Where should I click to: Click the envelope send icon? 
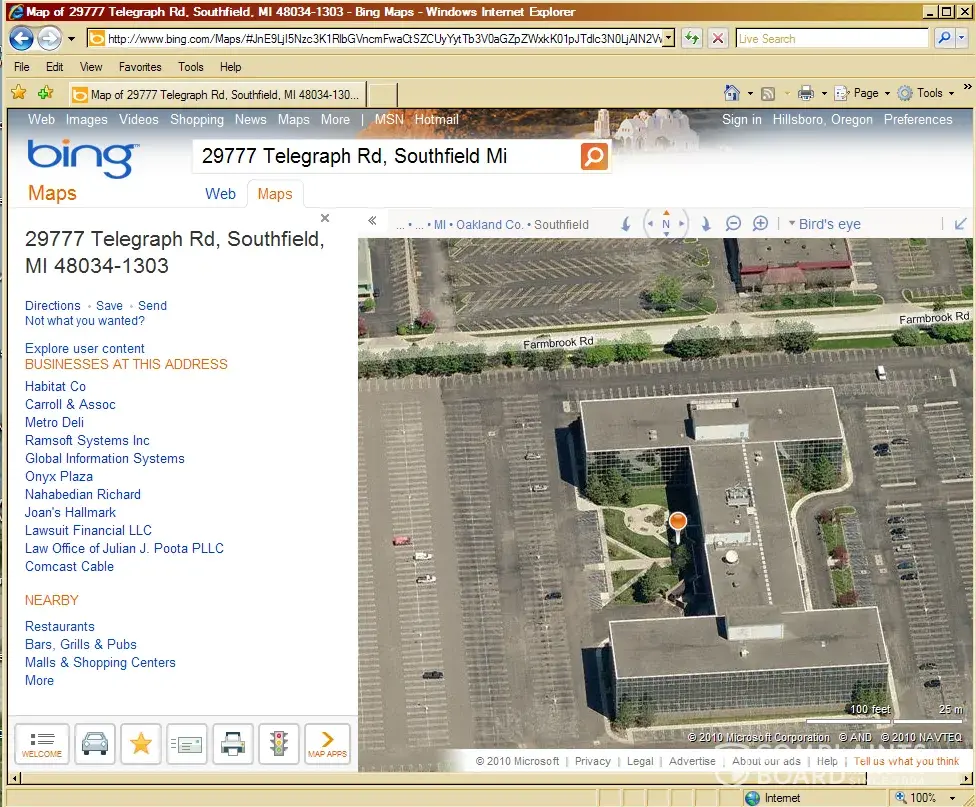[x=187, y=744]
